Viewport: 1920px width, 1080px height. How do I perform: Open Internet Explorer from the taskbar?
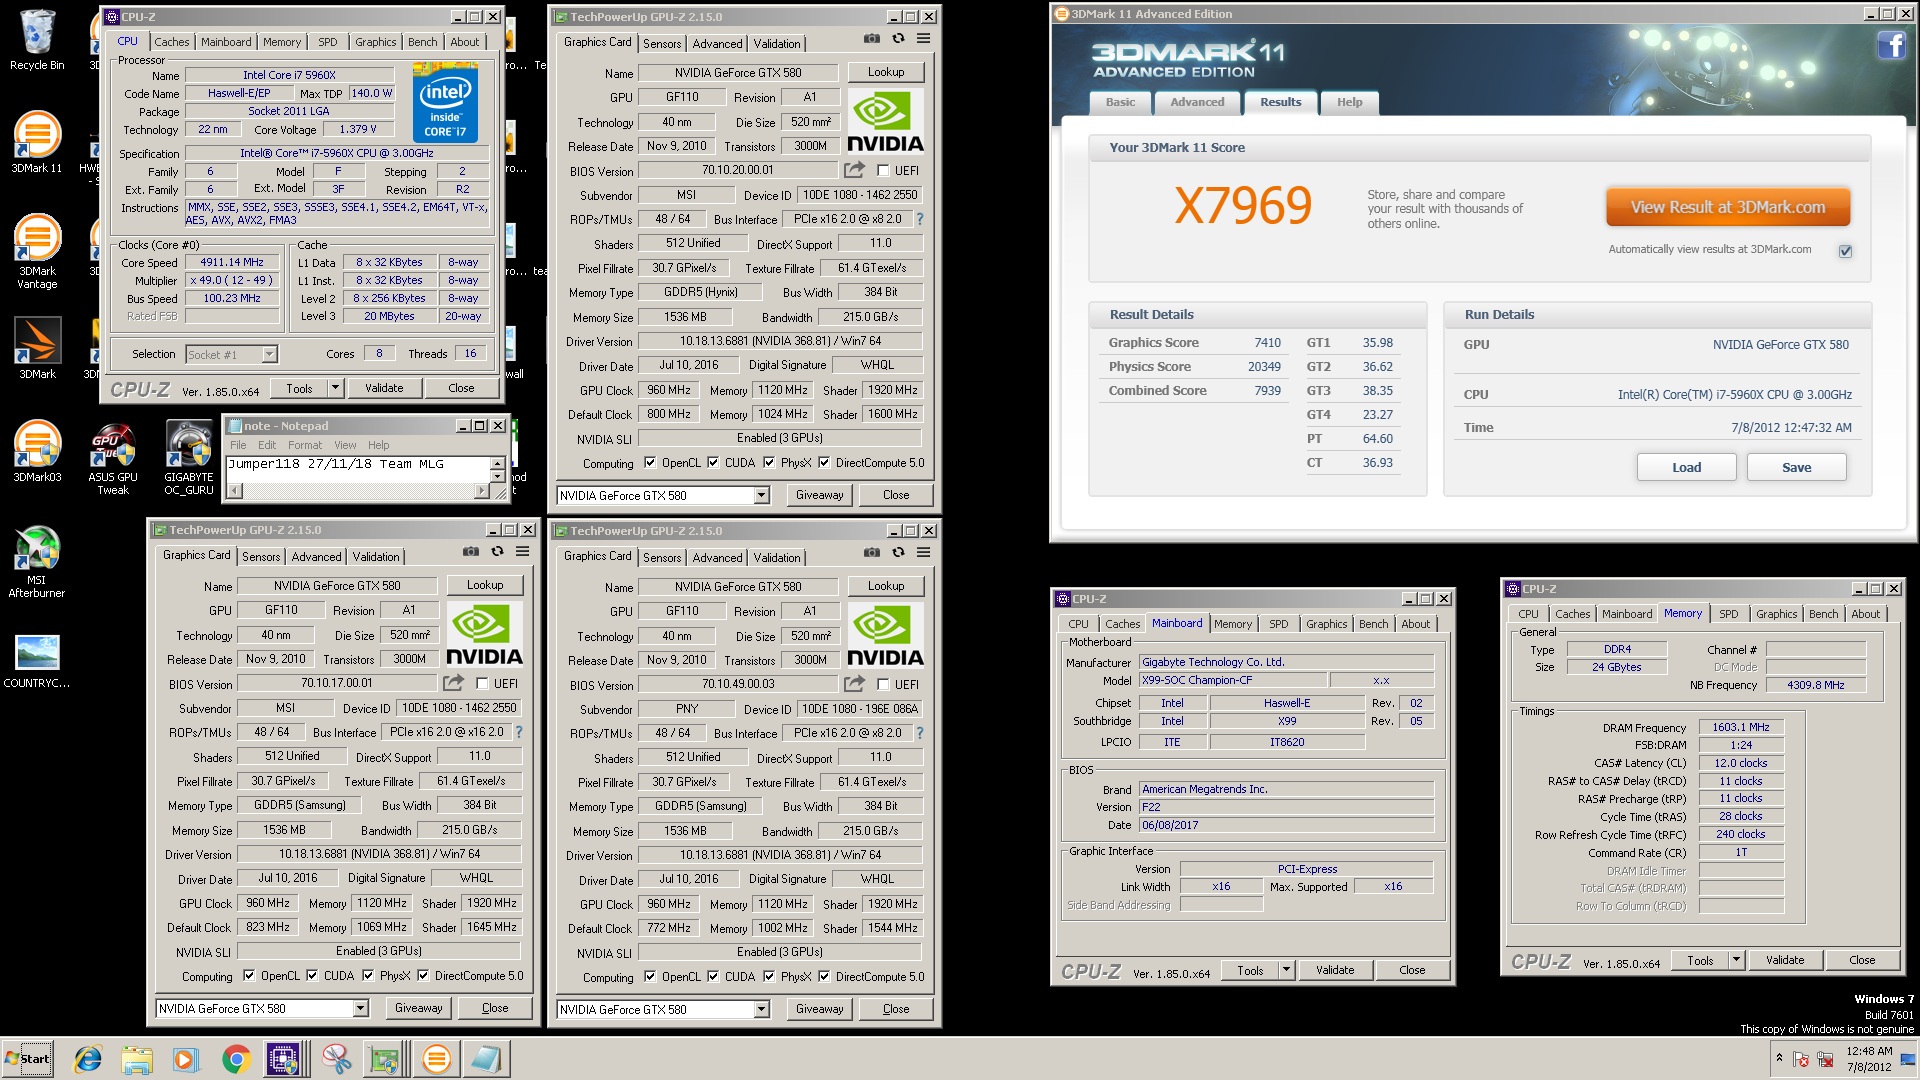coord(88,1059)
